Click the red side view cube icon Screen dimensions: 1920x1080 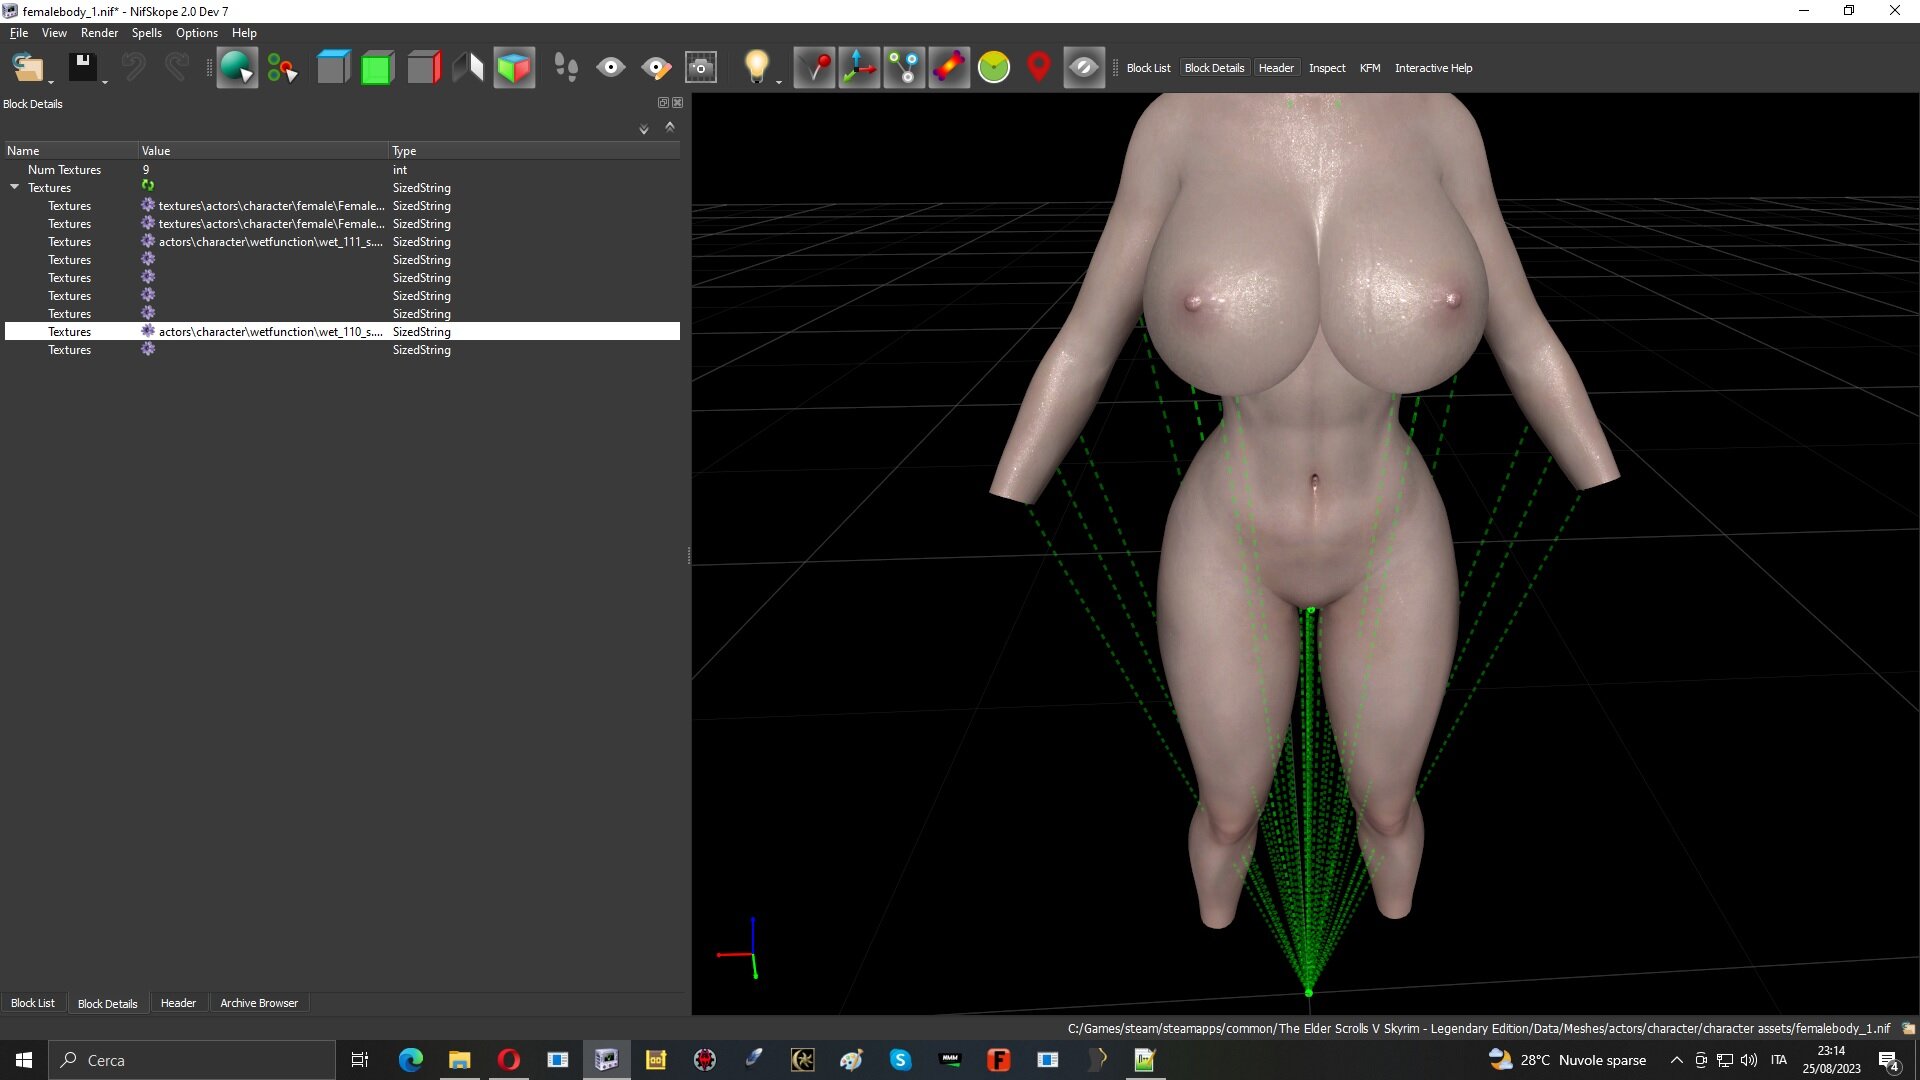tap(424, 68)
